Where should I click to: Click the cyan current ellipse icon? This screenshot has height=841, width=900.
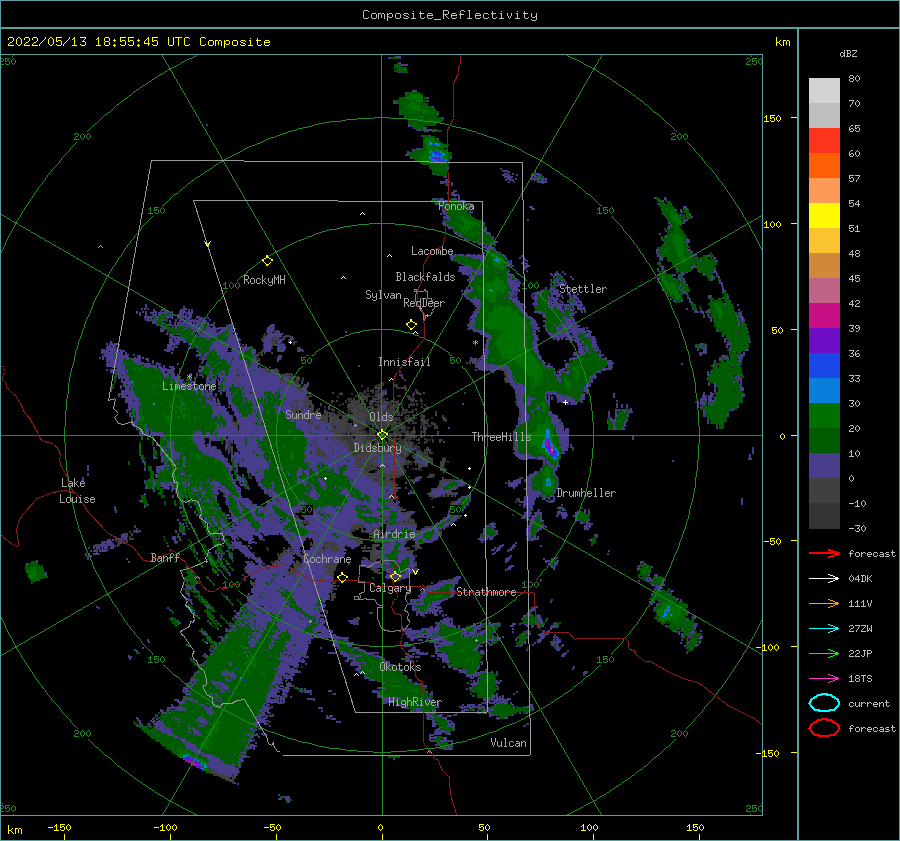coord(824,703)
